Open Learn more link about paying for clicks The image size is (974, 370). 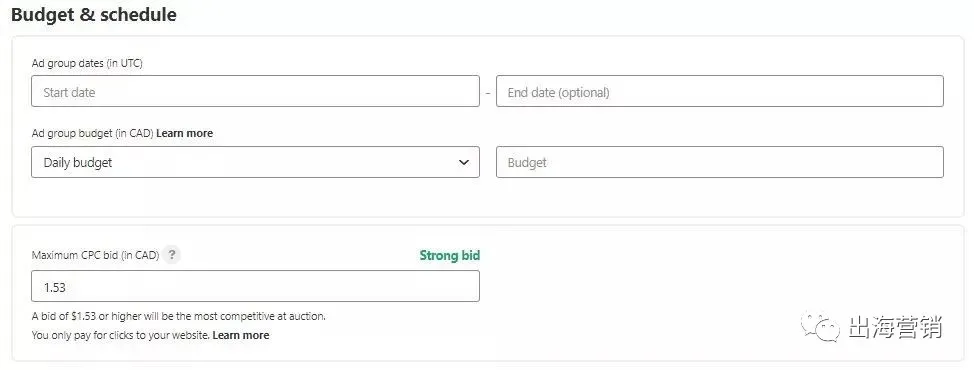point(241,335)
